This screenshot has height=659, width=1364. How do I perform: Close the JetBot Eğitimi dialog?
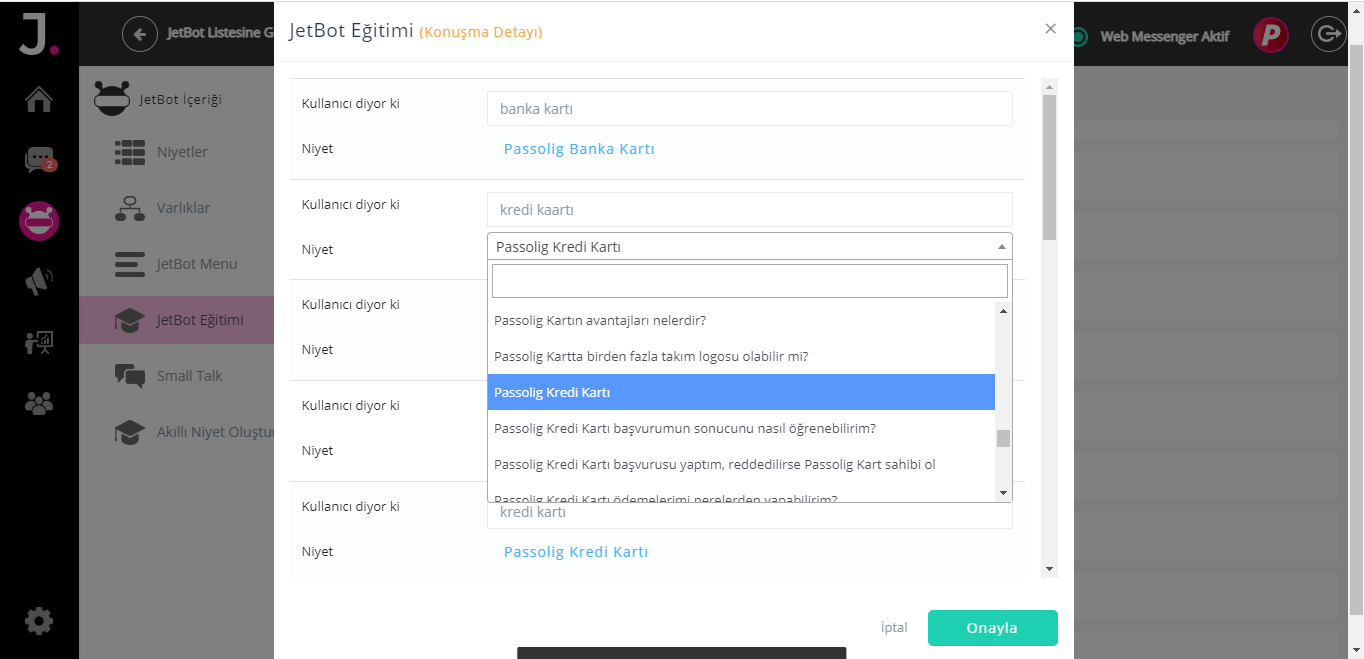(1050, 29)
